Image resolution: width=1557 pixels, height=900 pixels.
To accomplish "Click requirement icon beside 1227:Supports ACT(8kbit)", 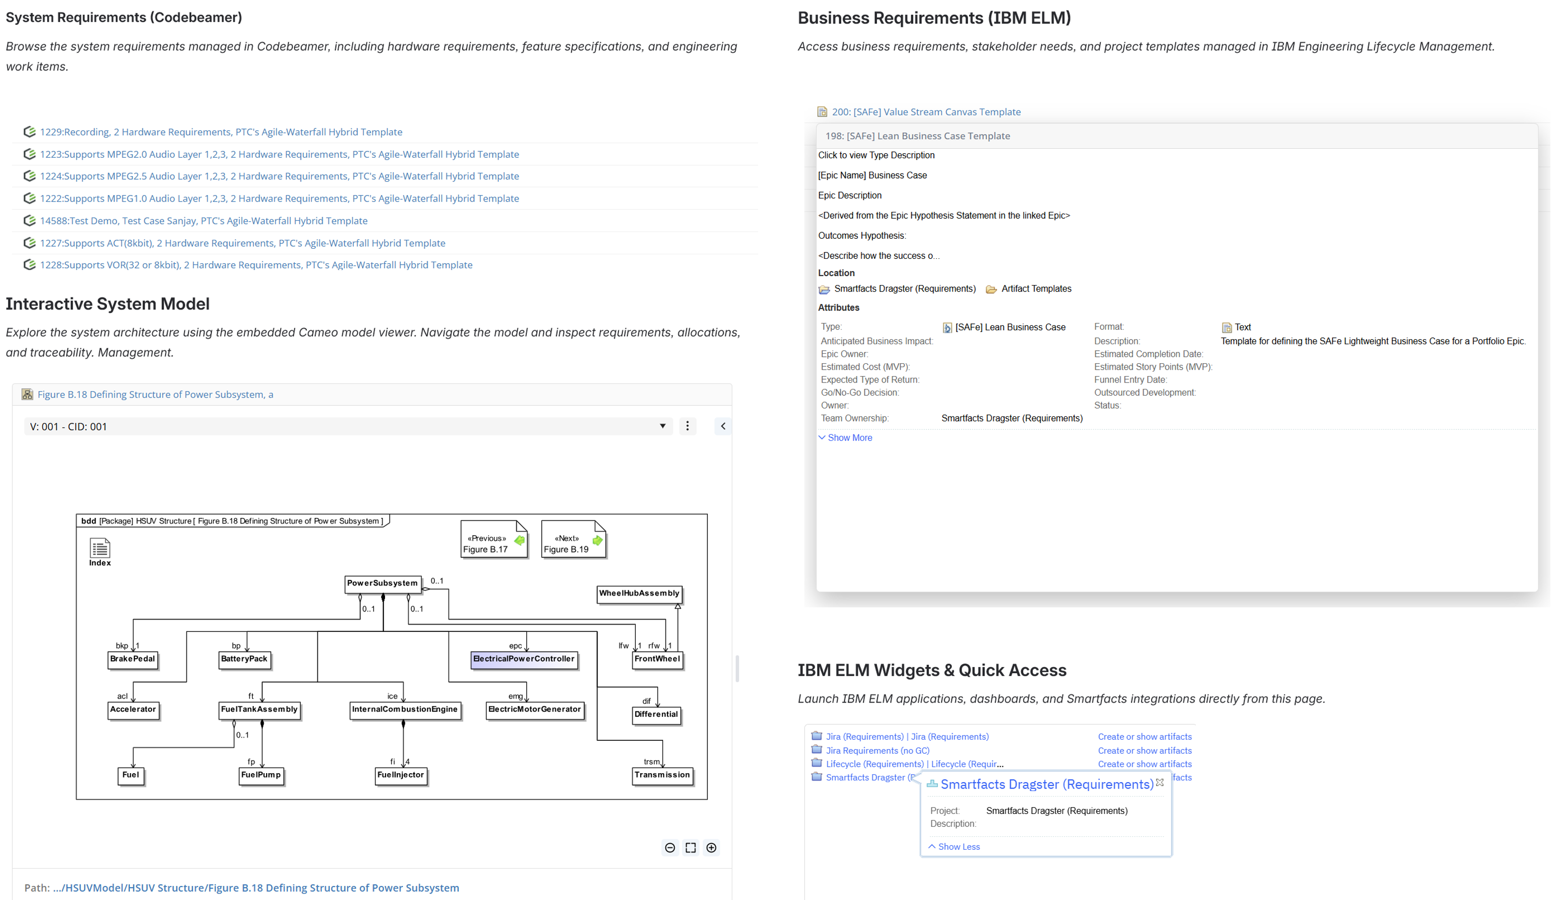I will [x=29, y=243].
